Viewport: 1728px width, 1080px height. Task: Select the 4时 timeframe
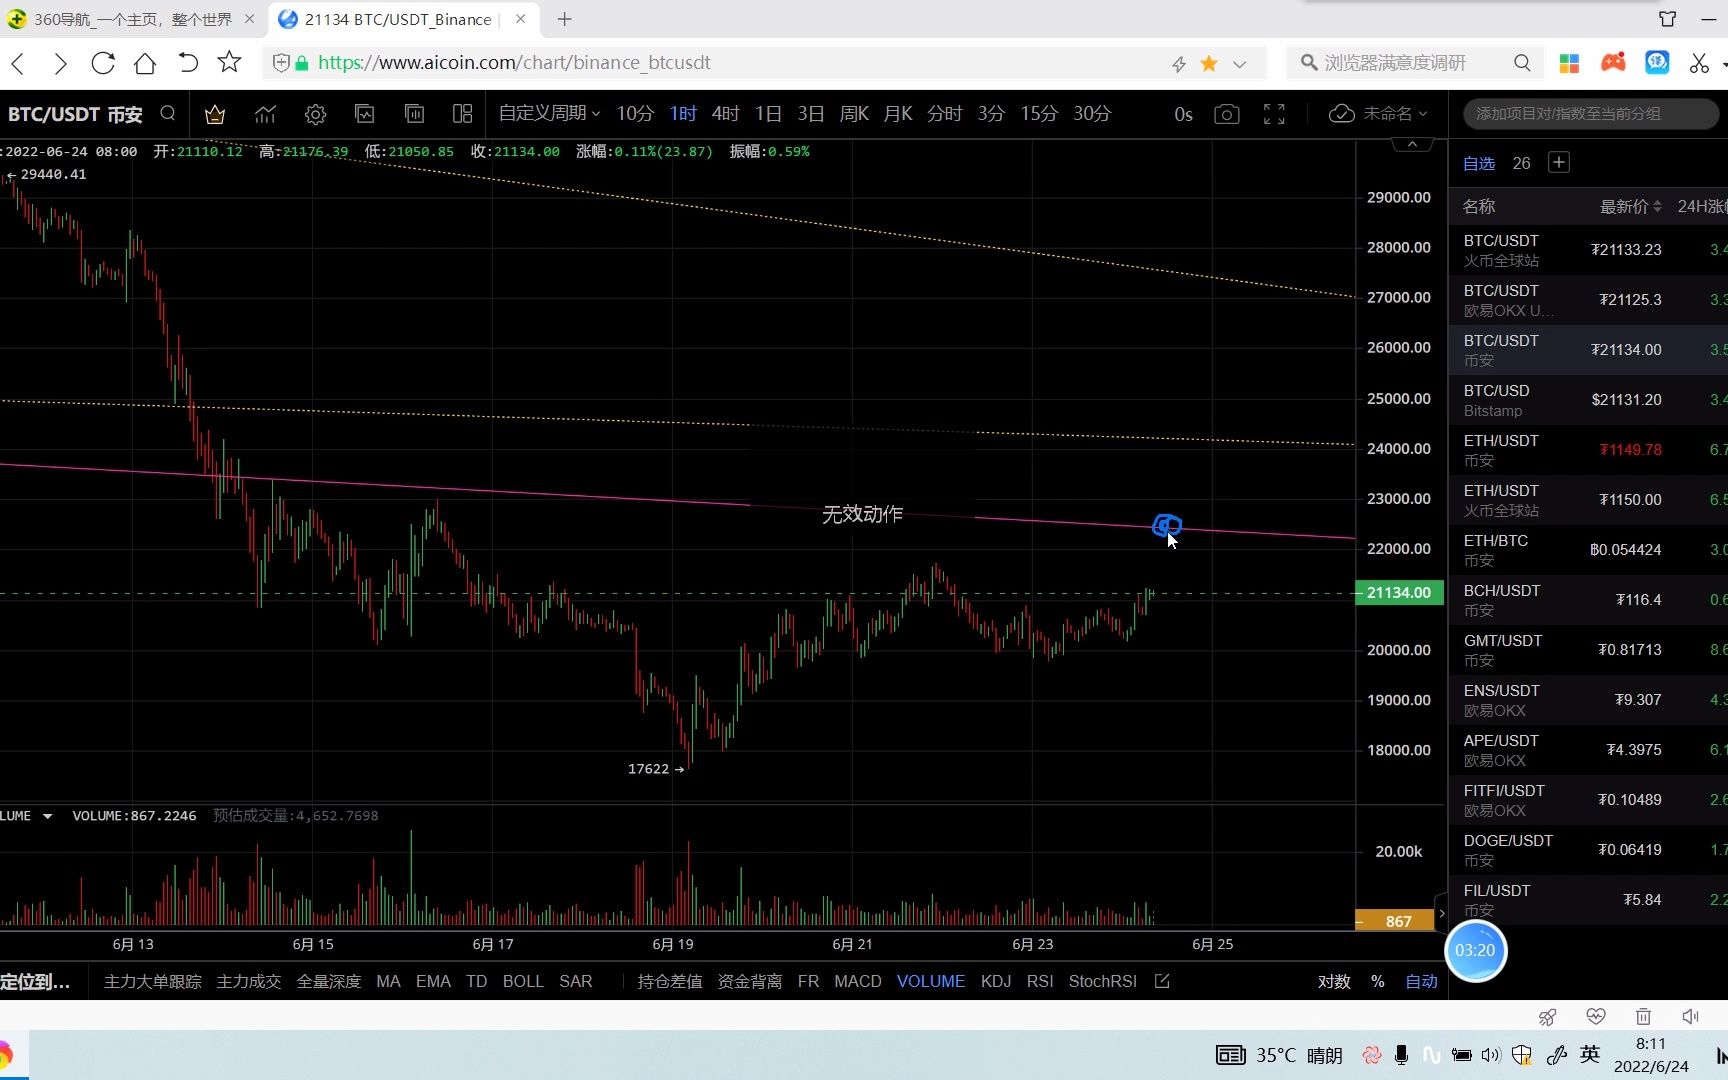(725, 113)
